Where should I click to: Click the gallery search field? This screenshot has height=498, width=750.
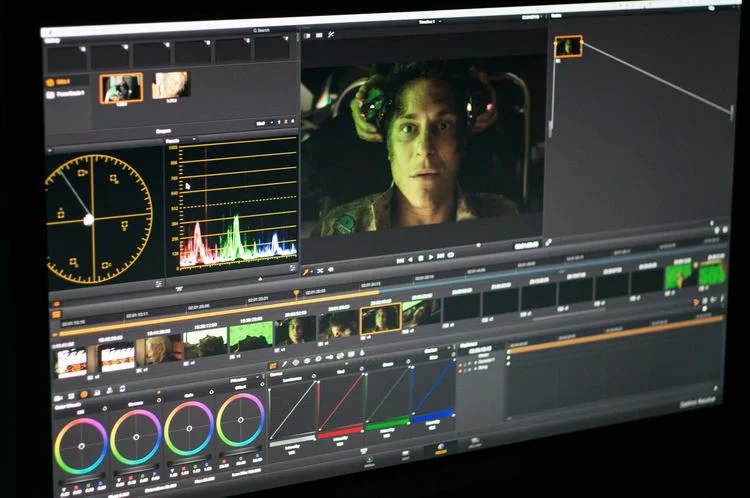[x=261, y=30]
